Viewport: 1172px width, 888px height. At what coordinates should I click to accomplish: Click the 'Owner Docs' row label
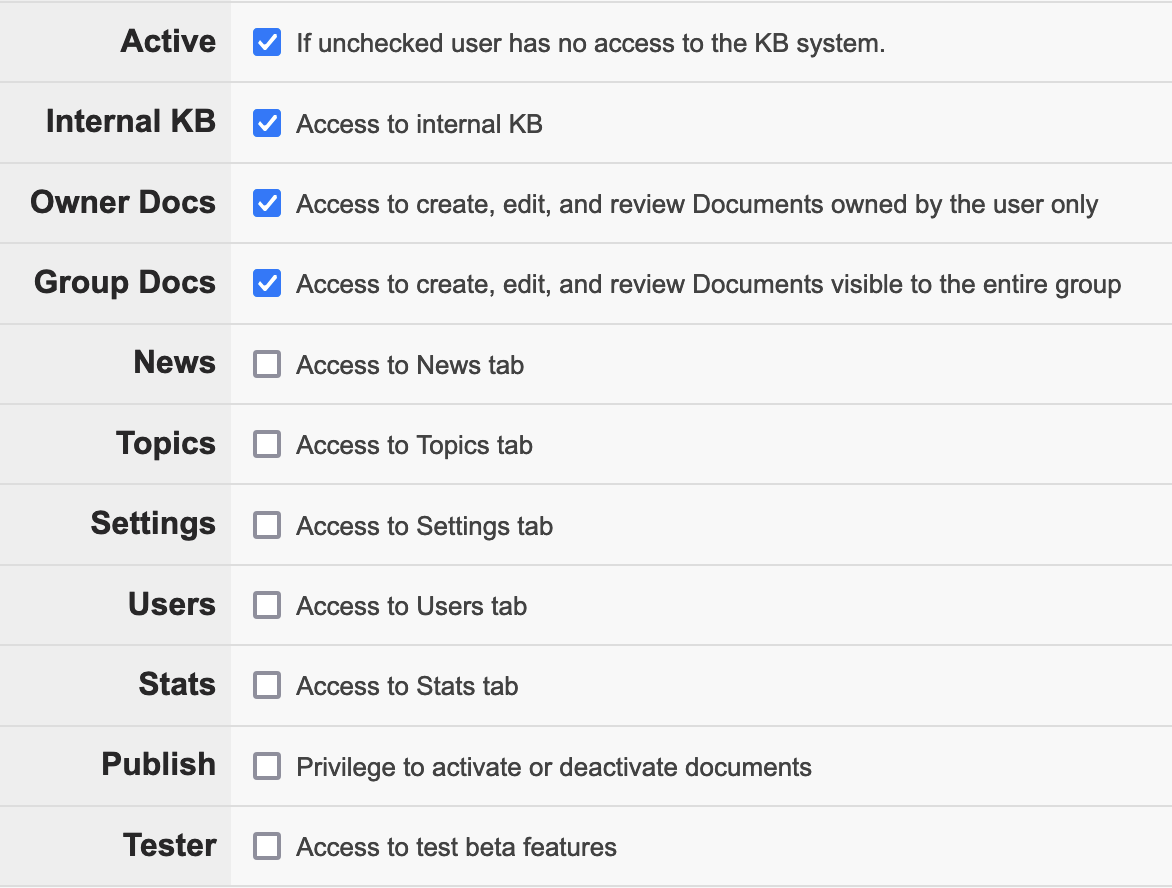123,202
